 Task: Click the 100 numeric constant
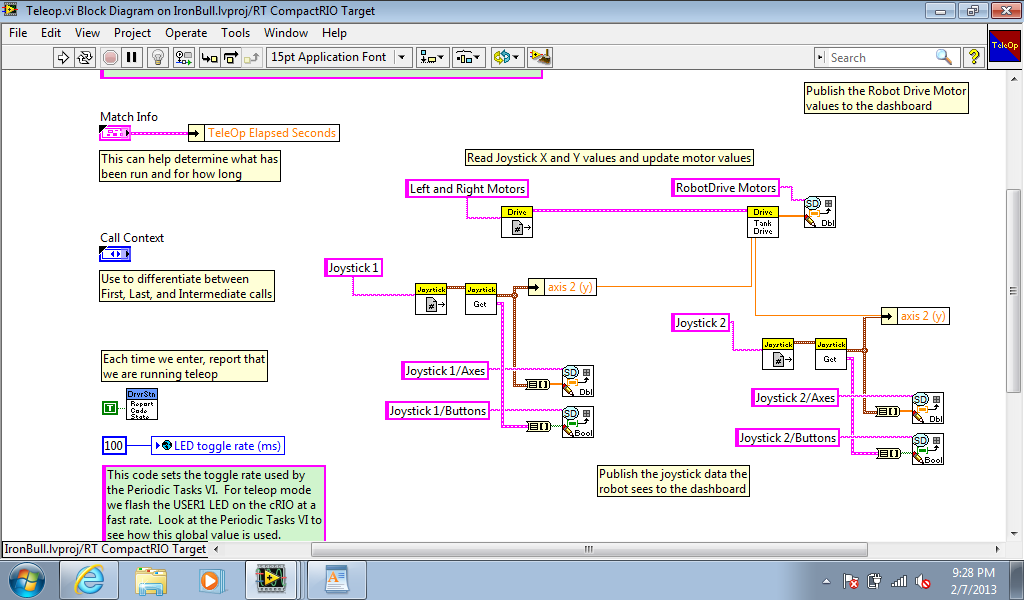pos(114,446)
